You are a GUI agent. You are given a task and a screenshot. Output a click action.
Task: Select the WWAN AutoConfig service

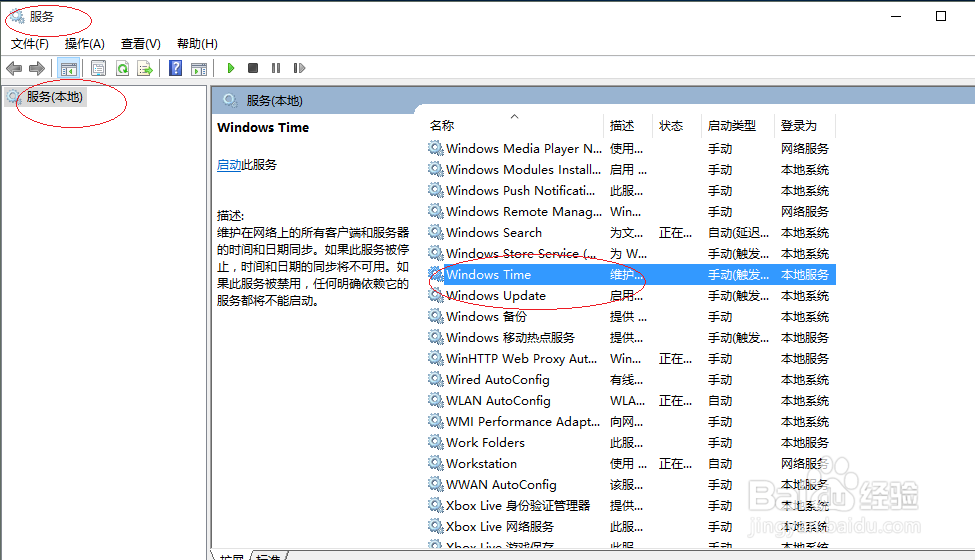631,485
